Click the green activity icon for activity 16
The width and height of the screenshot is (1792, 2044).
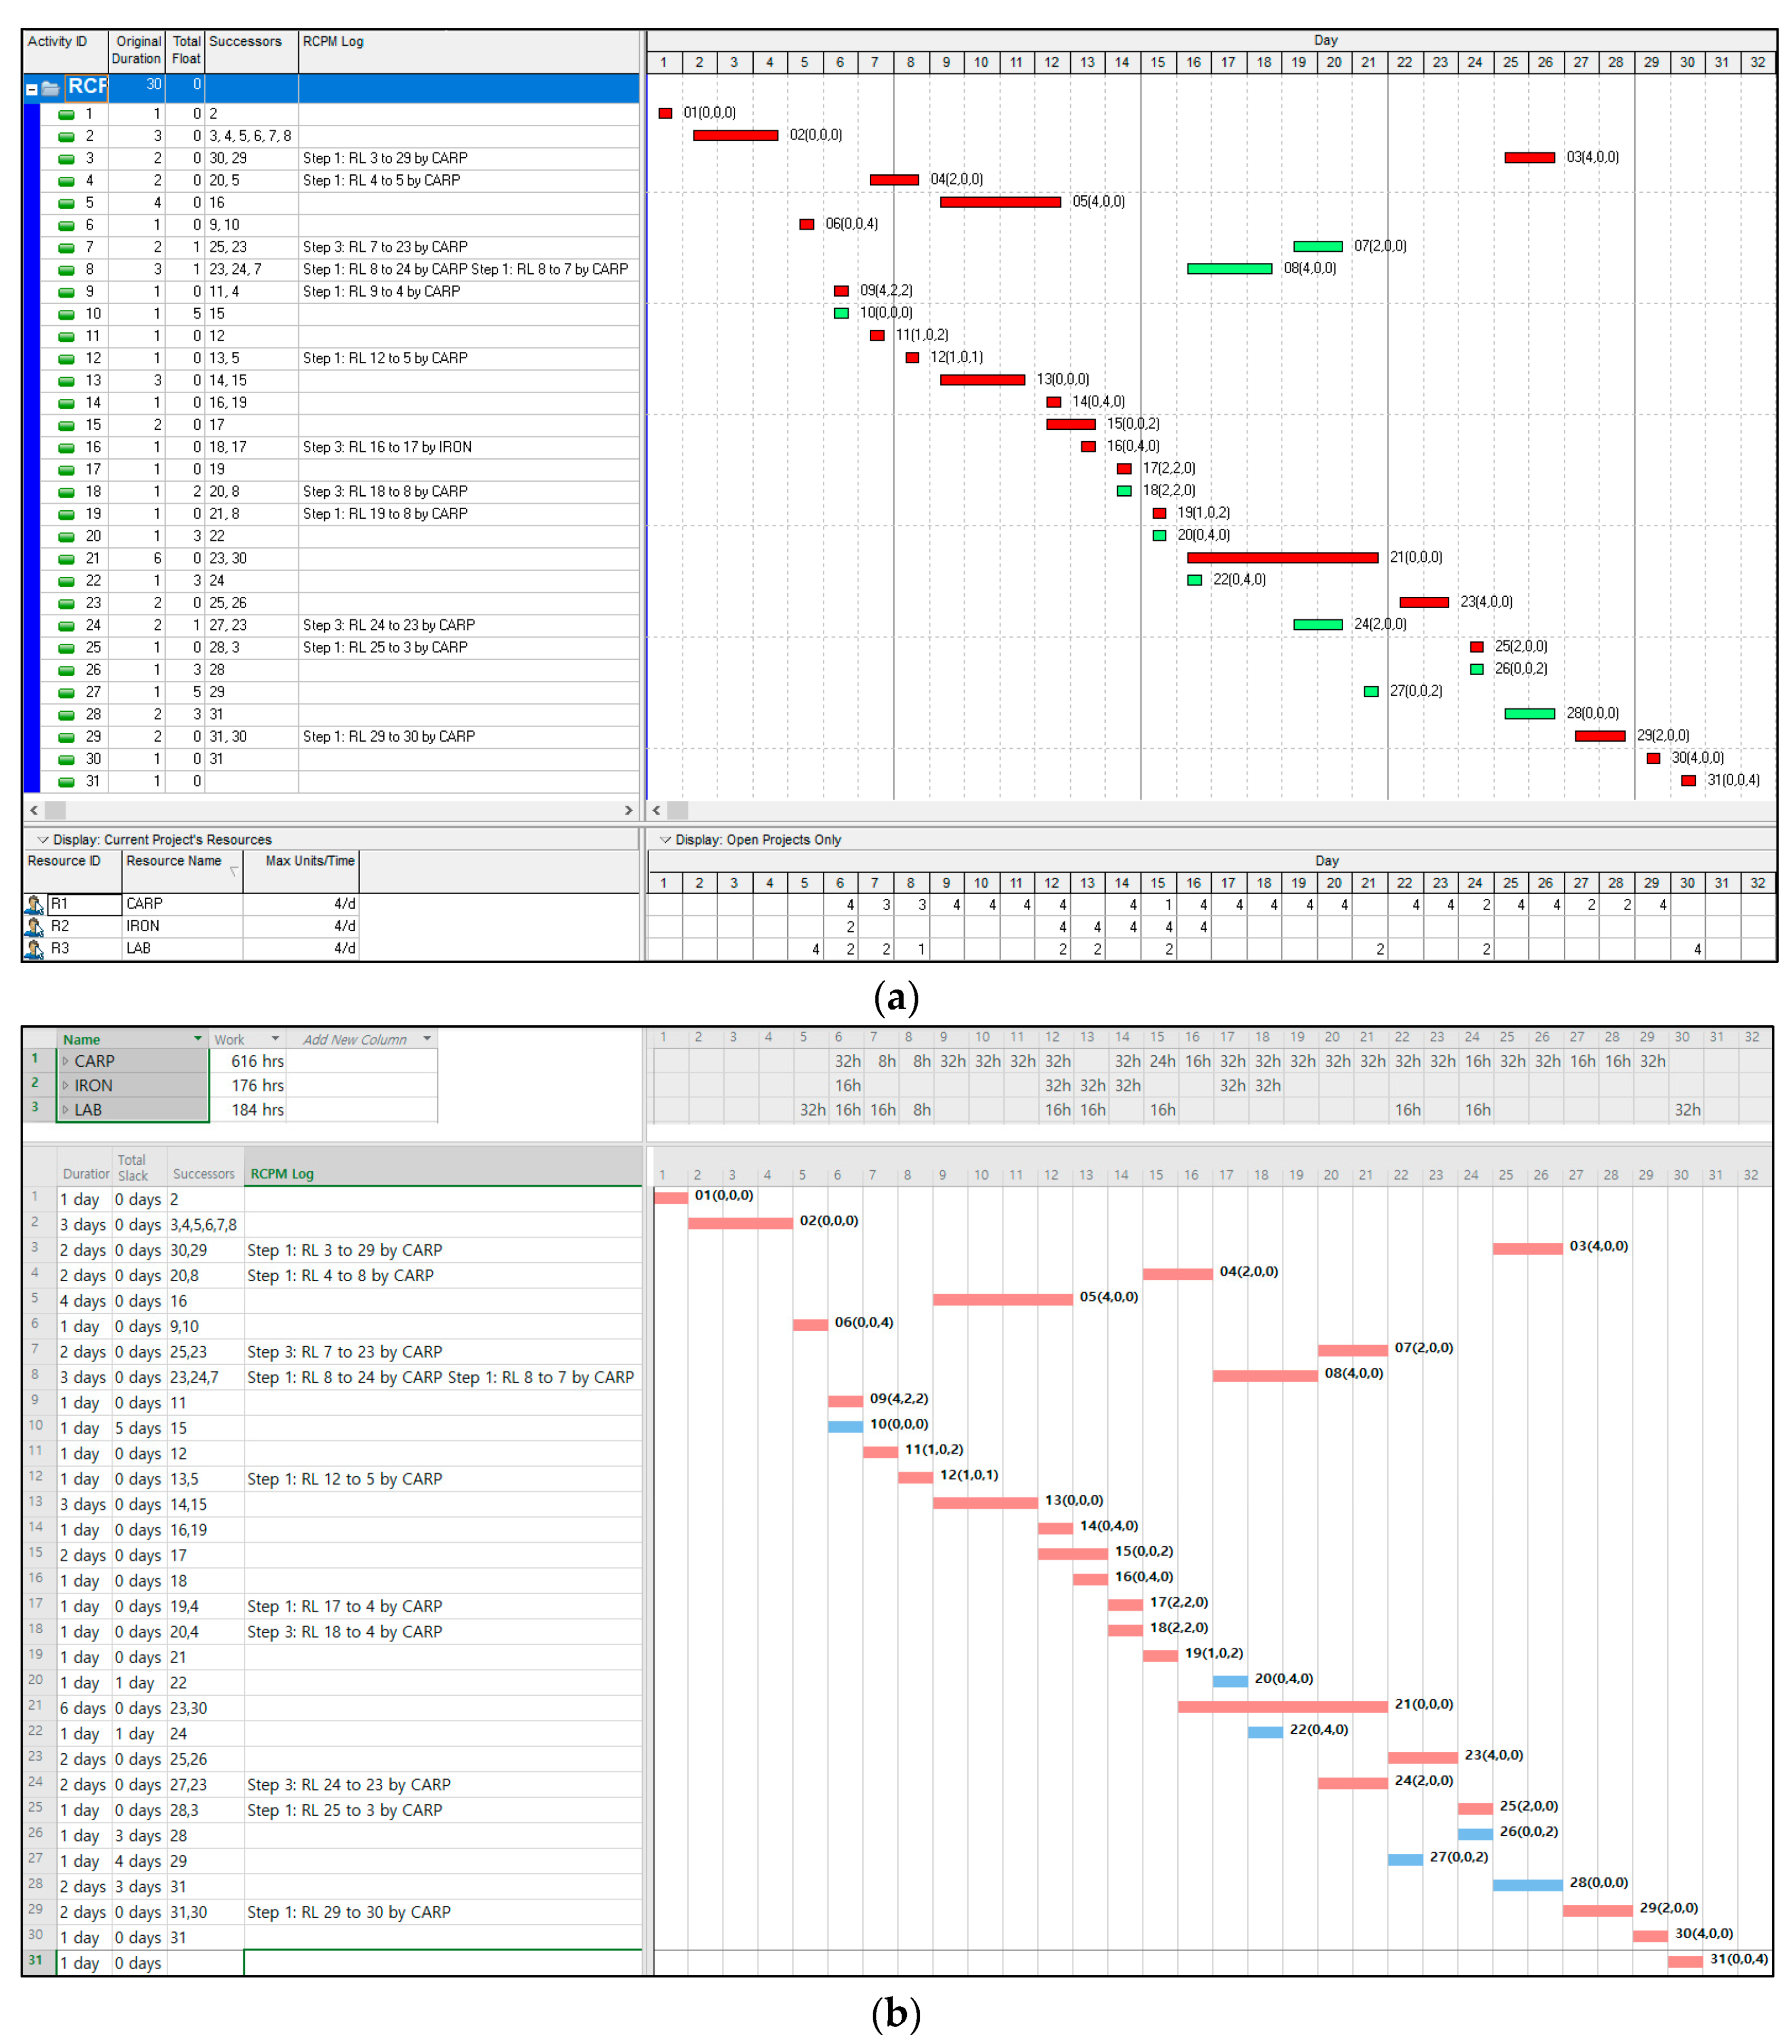66,448
